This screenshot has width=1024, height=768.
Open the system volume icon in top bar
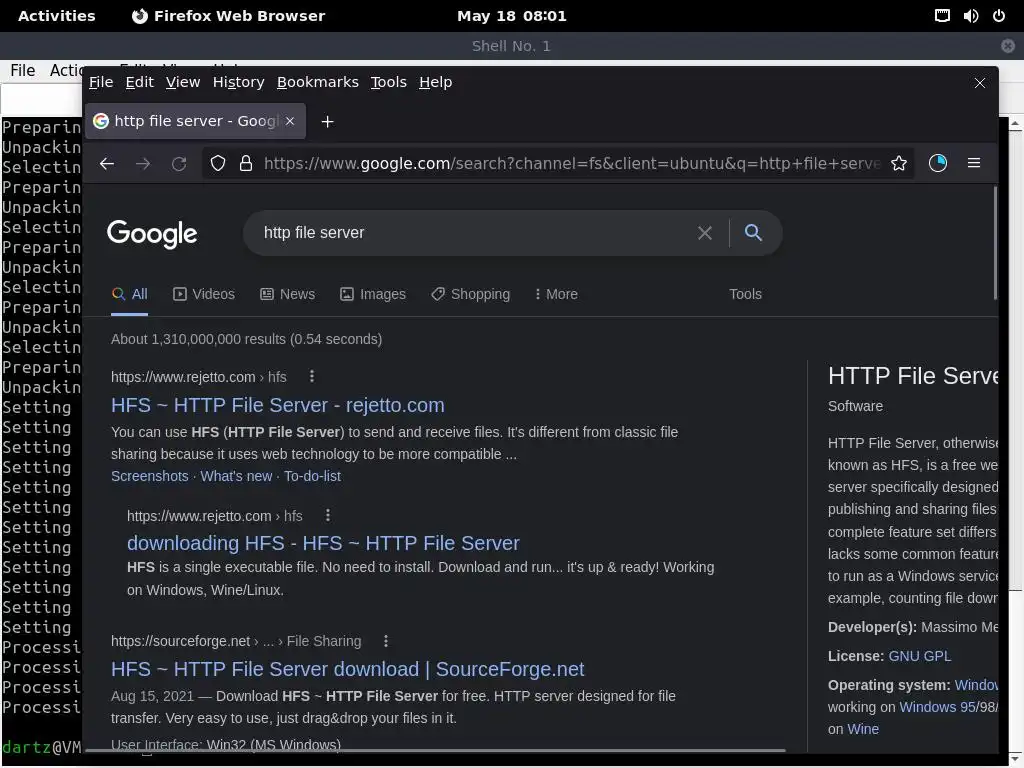(x=970, y=16)
